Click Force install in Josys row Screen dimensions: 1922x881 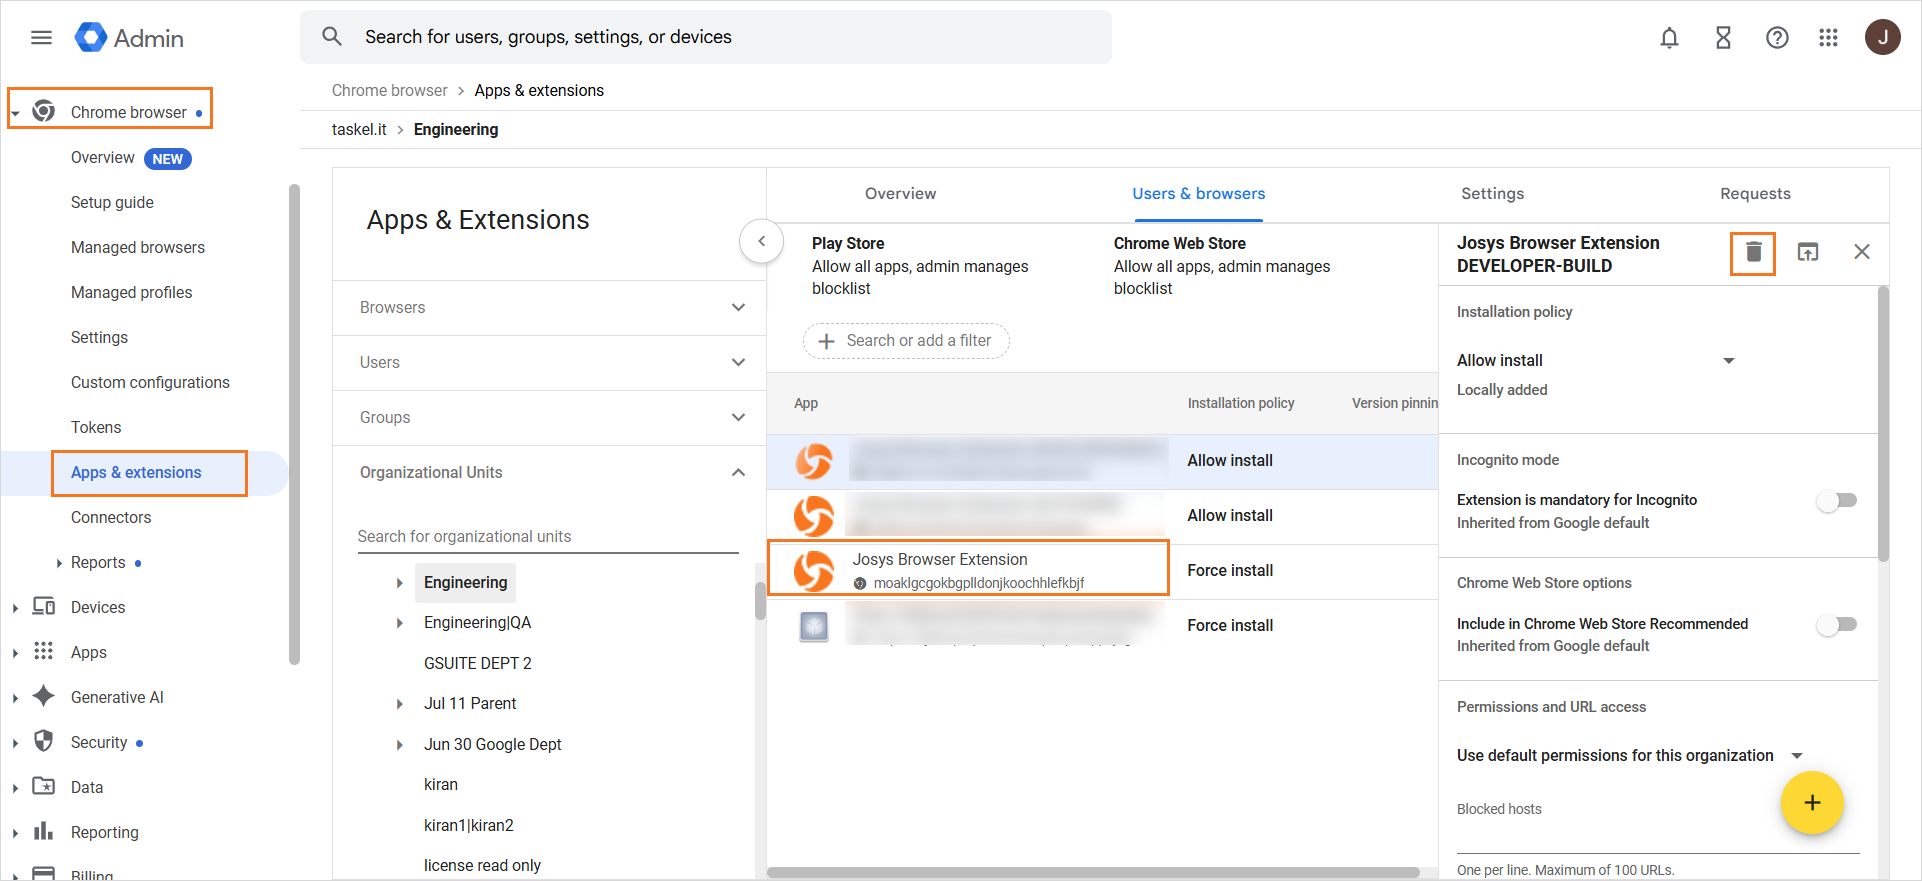pyautogui.click(x=1230, y=570)
